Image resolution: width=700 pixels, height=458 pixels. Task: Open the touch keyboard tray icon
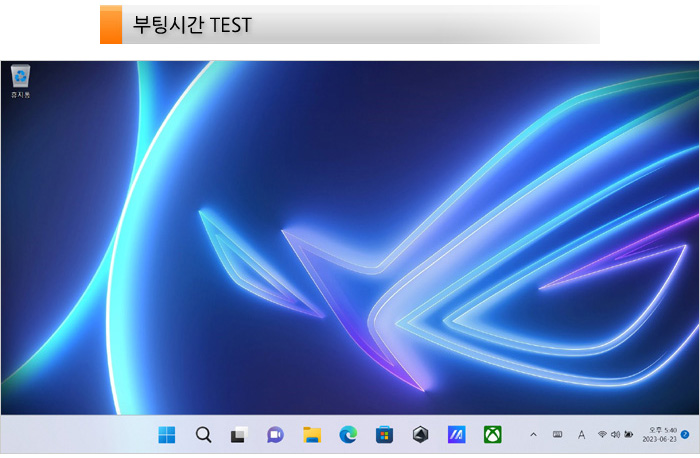(x=557, y=434)
